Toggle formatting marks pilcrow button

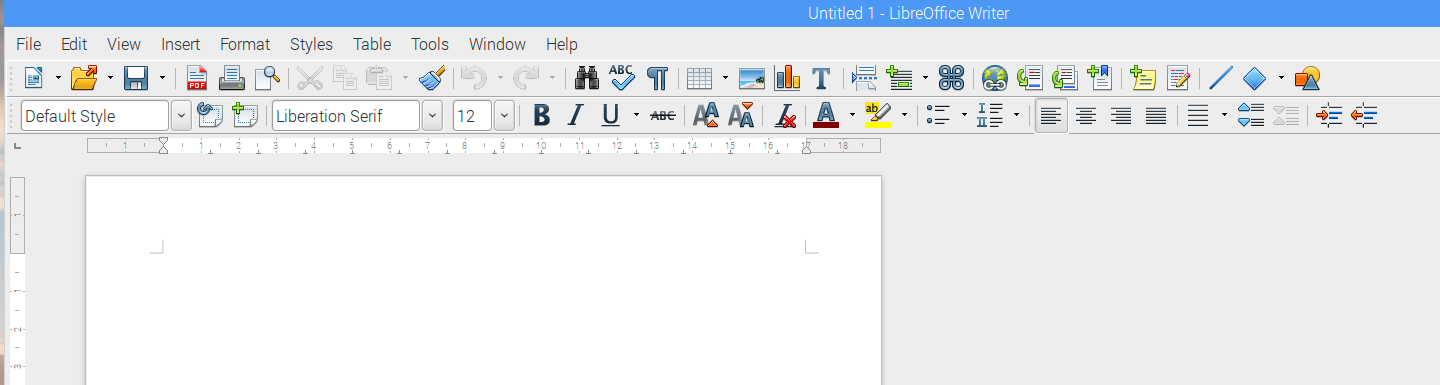657,78
